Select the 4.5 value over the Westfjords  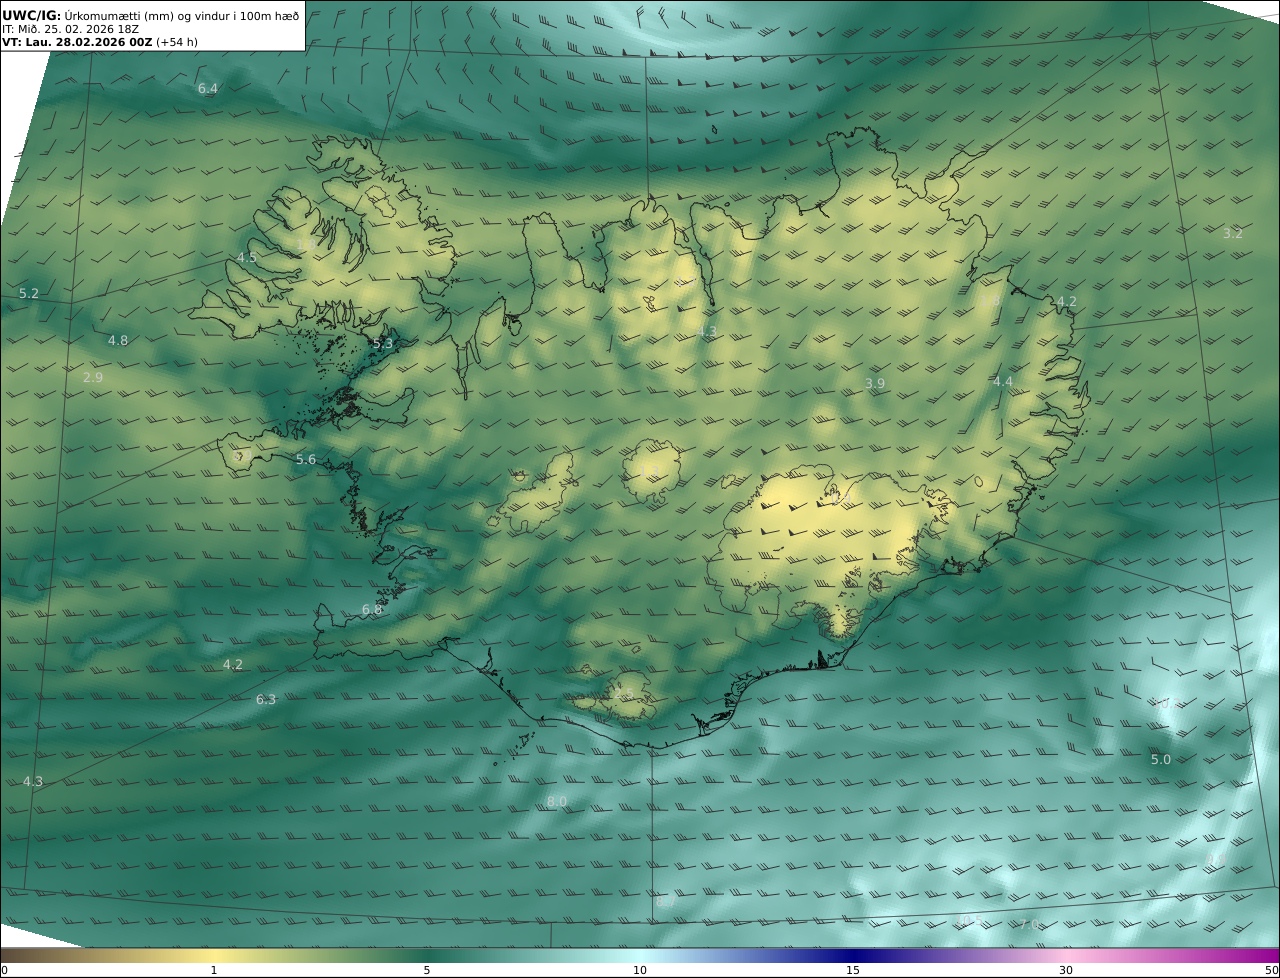coord(246,258)
